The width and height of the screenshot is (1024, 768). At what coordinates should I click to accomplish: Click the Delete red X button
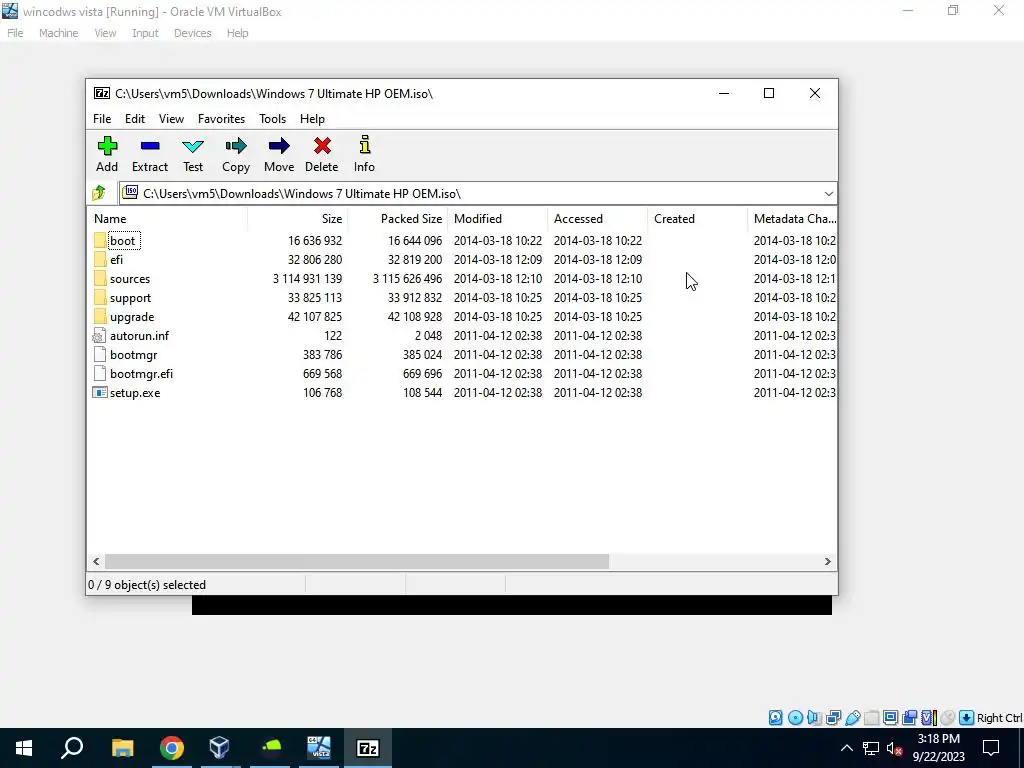[x=322, y=155]
